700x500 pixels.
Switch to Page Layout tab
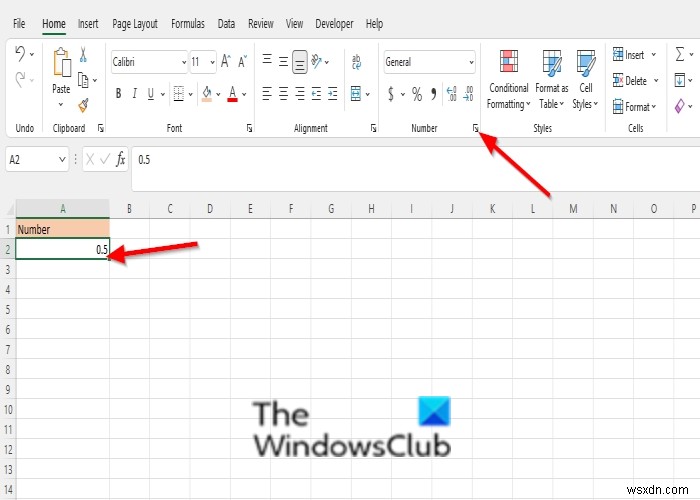pyautogui.click(x=135, y=24)
